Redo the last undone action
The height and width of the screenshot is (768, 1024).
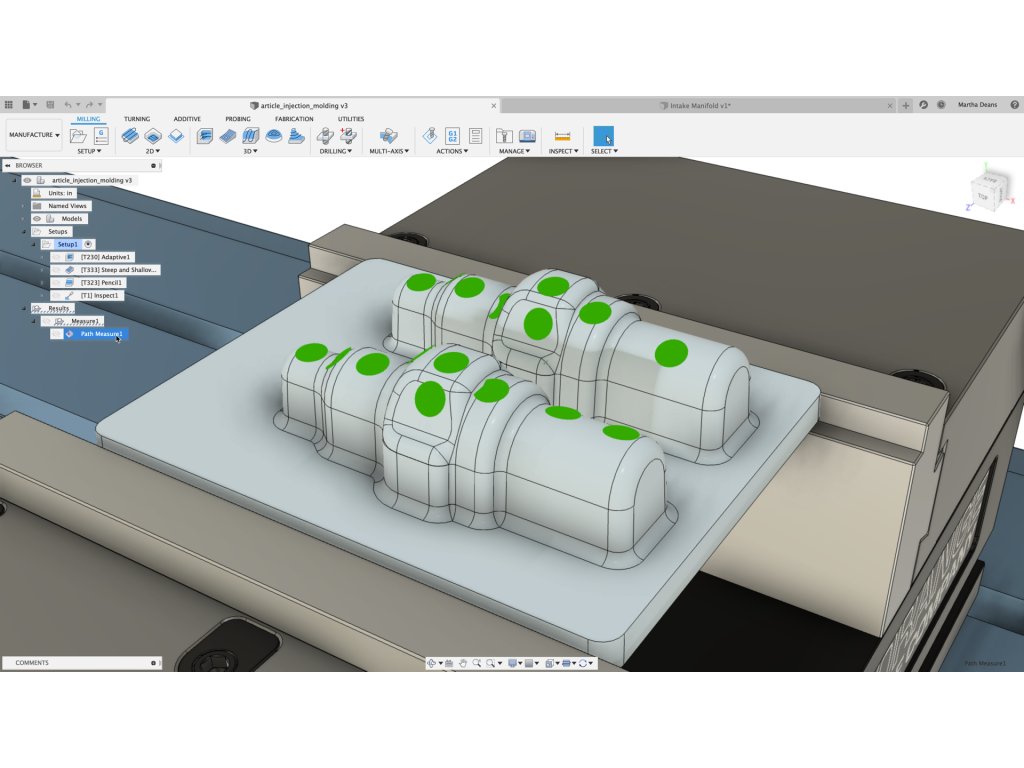[89, 104]
